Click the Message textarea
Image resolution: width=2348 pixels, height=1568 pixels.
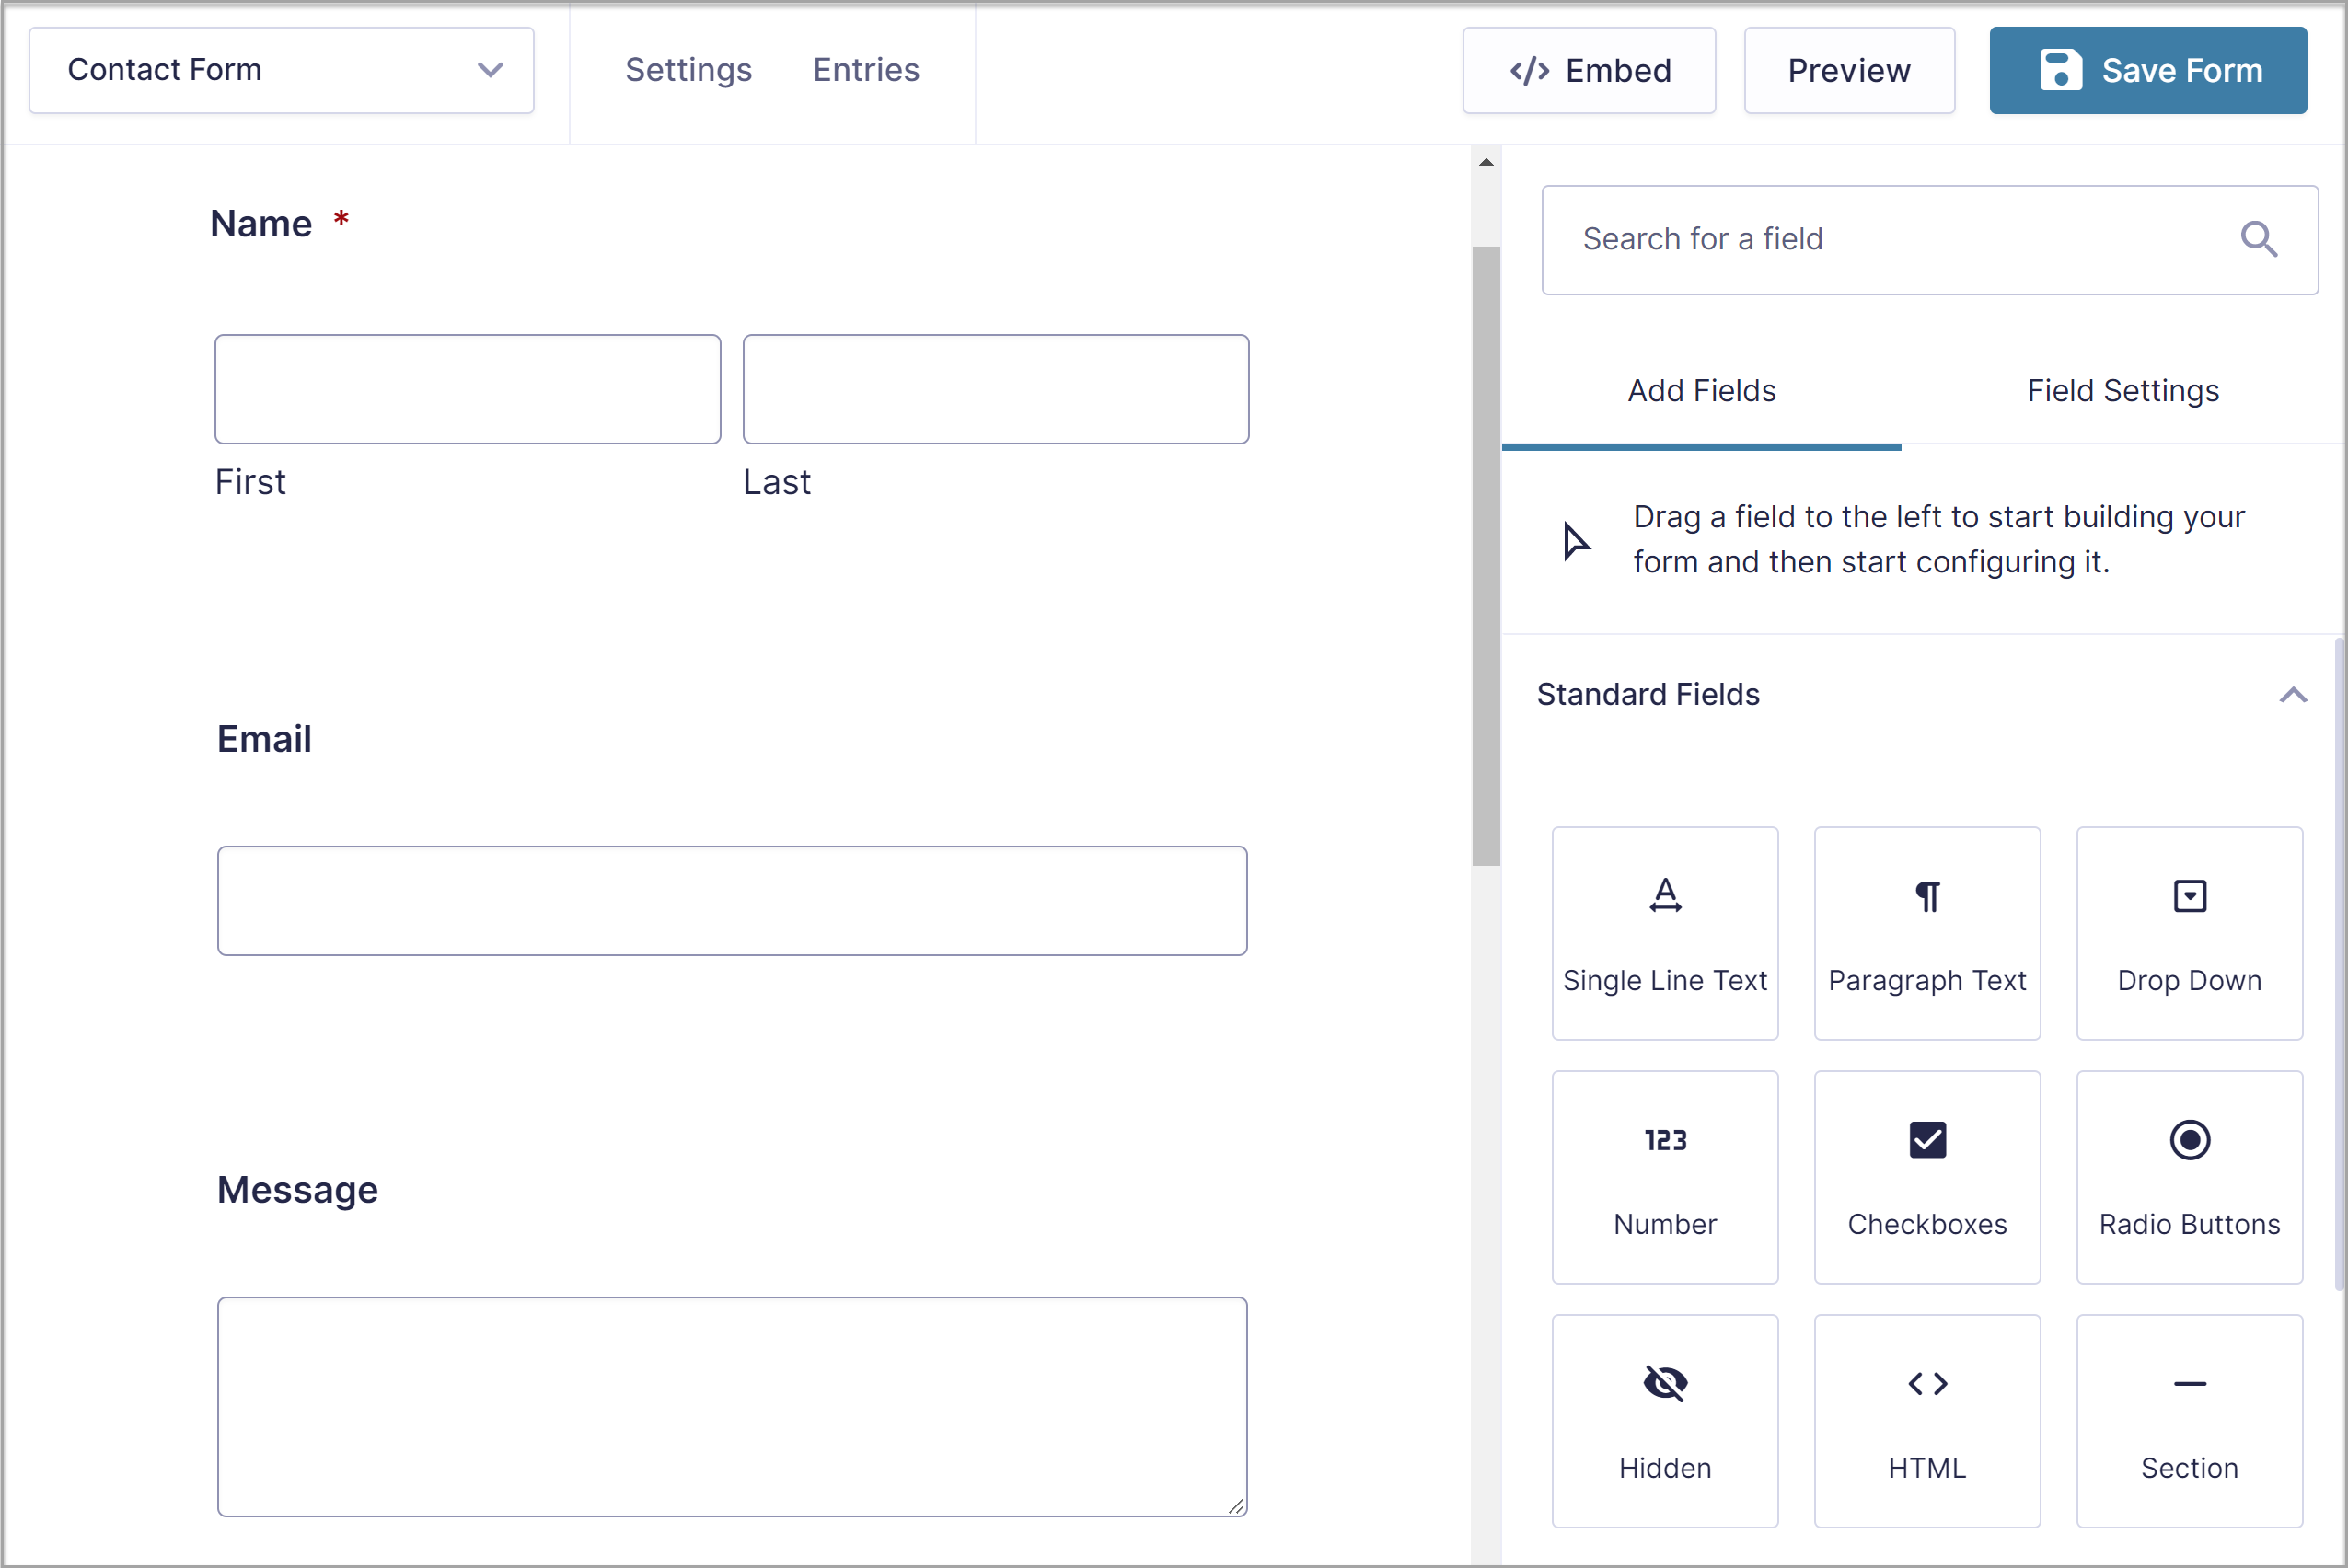(732, 1407)
